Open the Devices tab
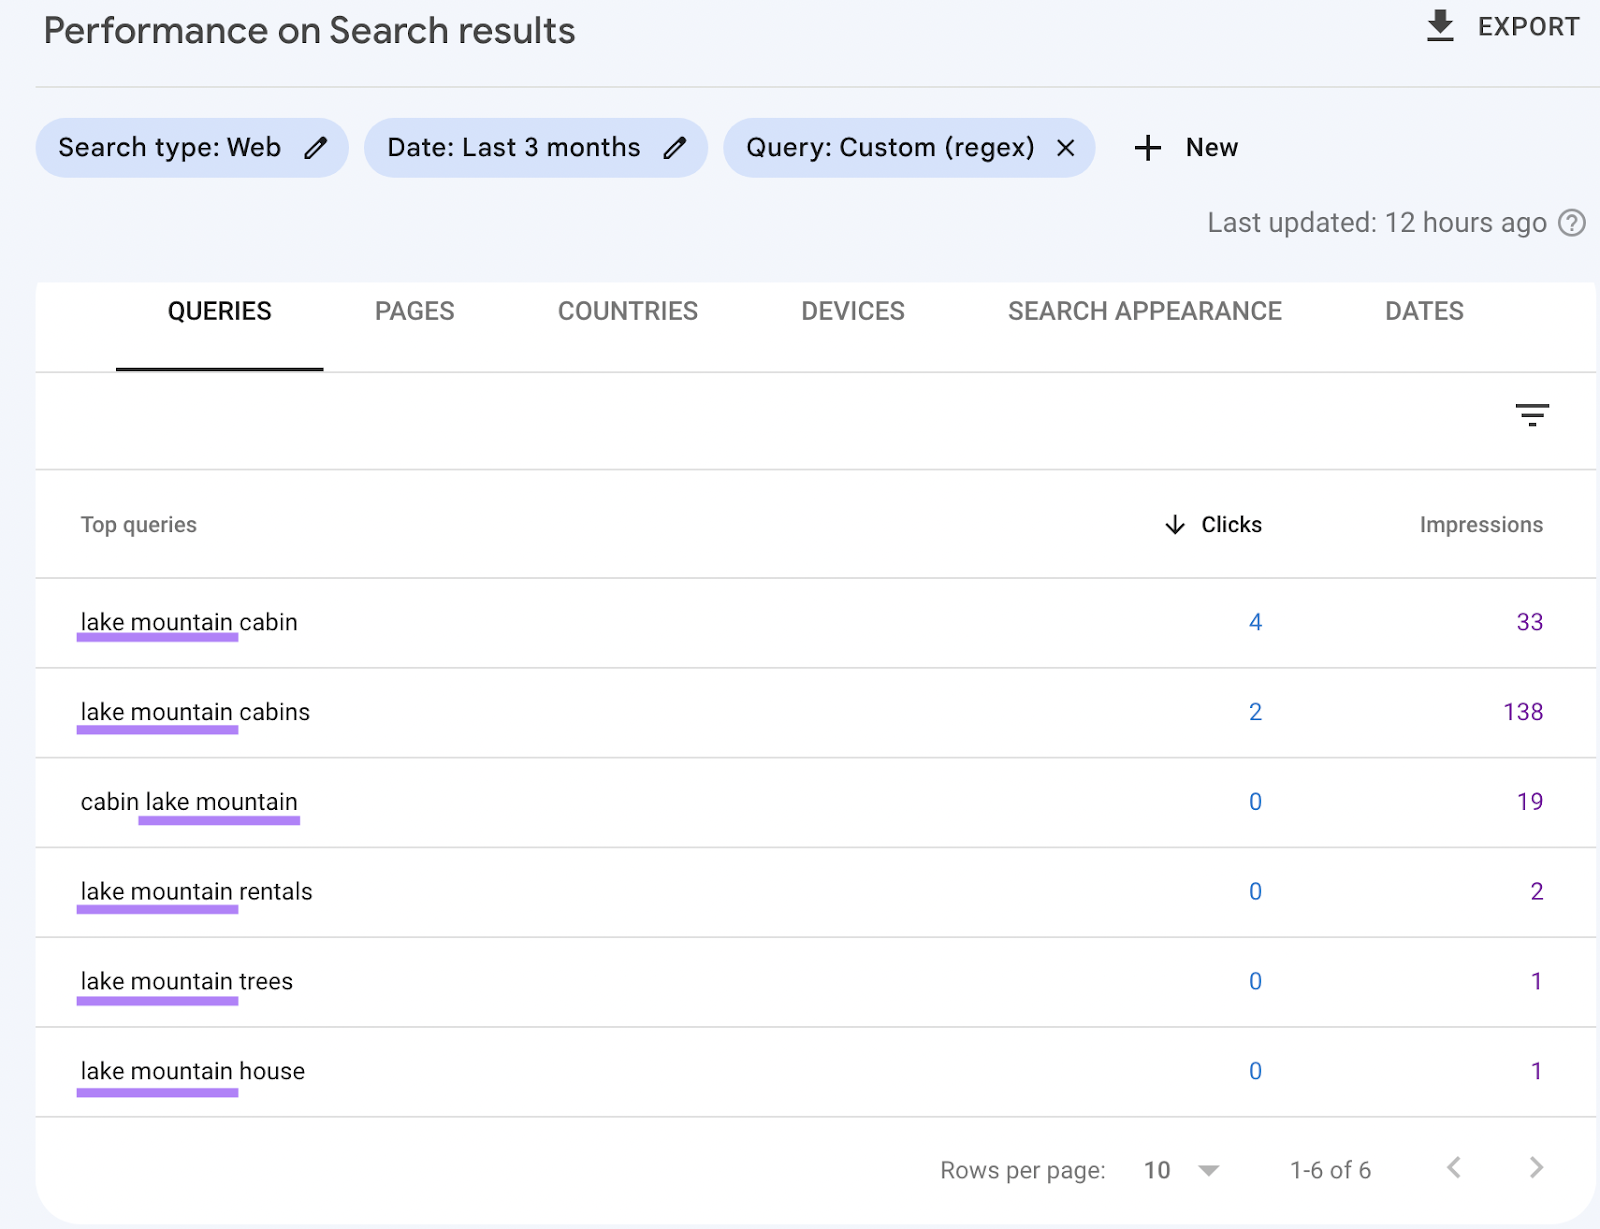 pyautogui.click(x=852, y=312)
